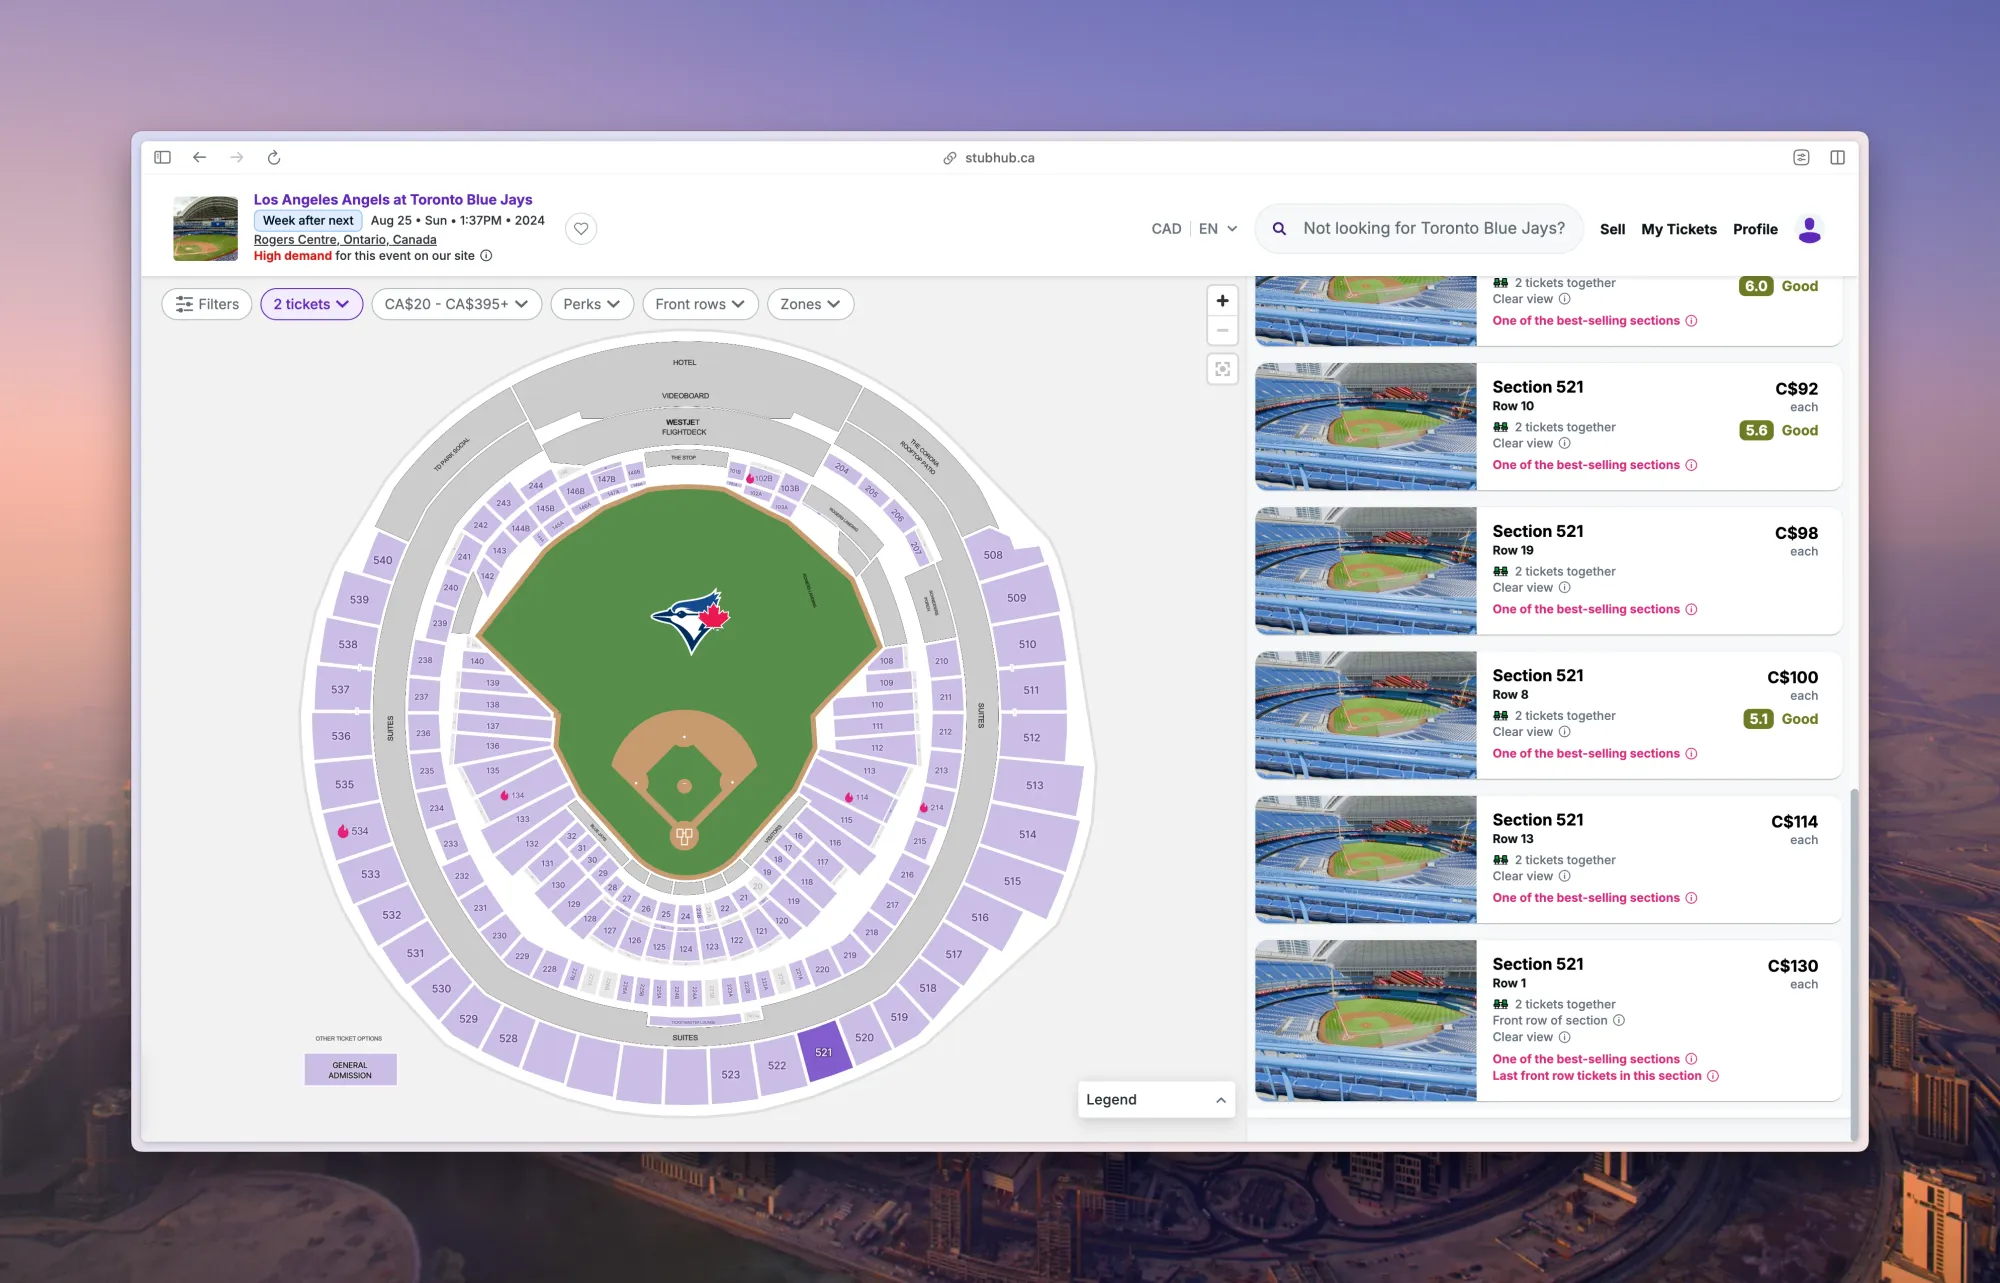This screenshot has width=2000, height=1283.
Task: Open the Sell page
Action: click(1612, 229)
